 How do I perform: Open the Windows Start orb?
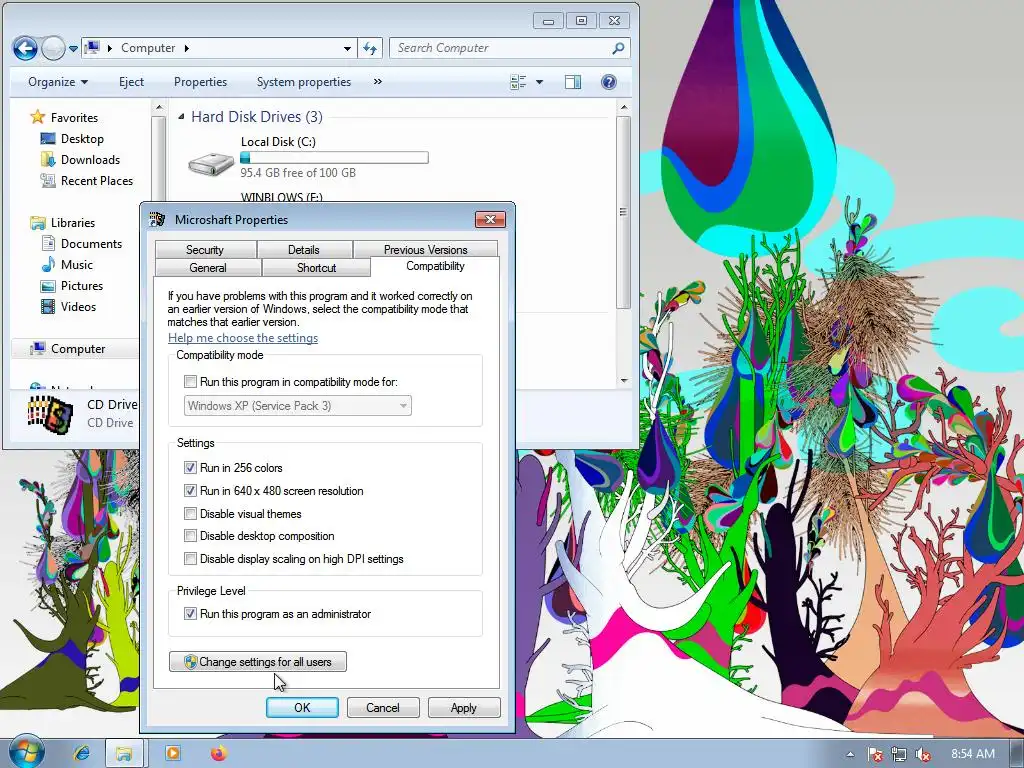[26, 752]
